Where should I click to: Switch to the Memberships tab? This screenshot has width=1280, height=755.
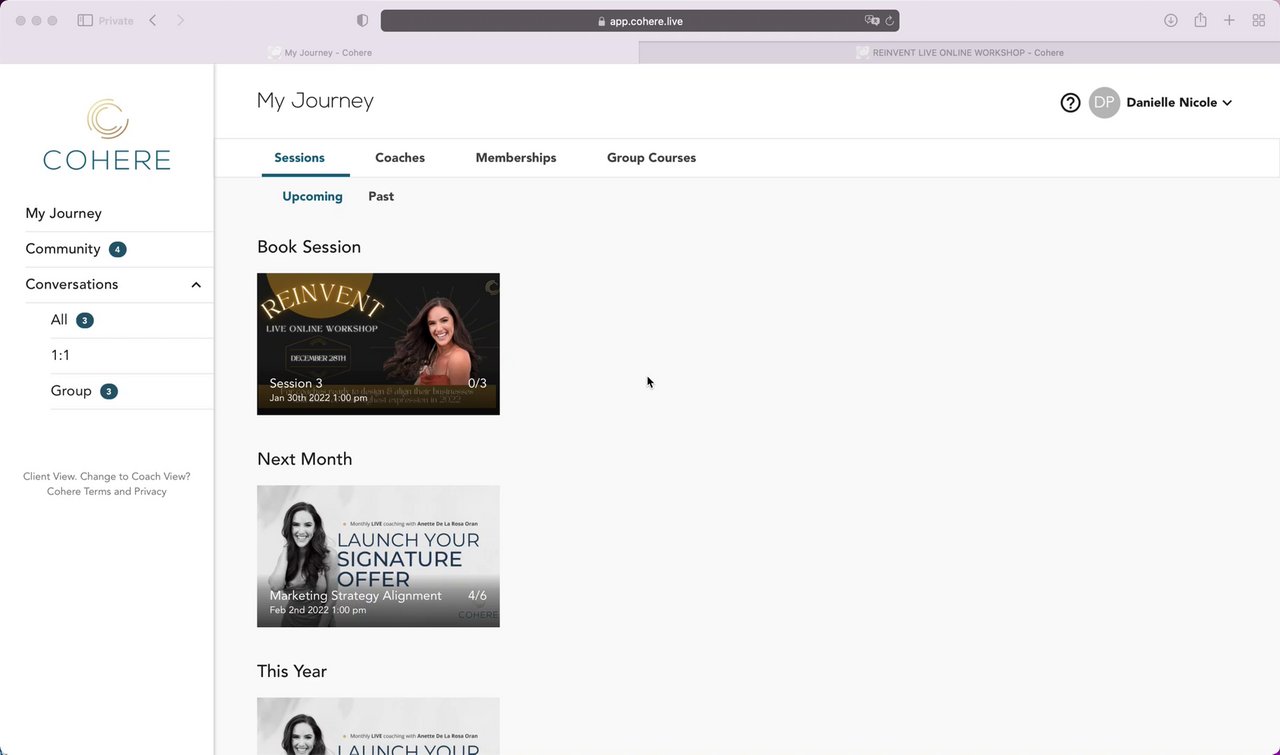click(516, 158)
